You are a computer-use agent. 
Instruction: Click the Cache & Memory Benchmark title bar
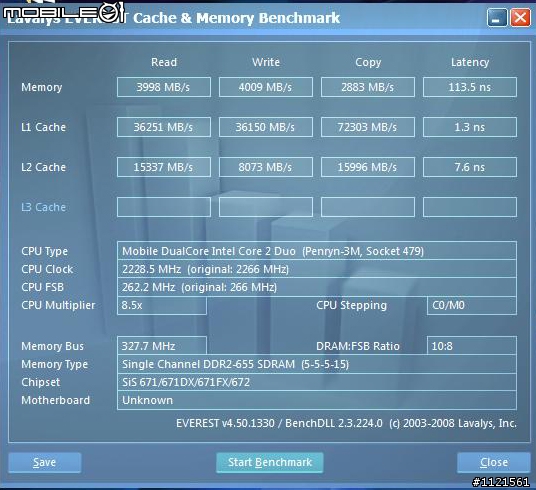(237, 18)
